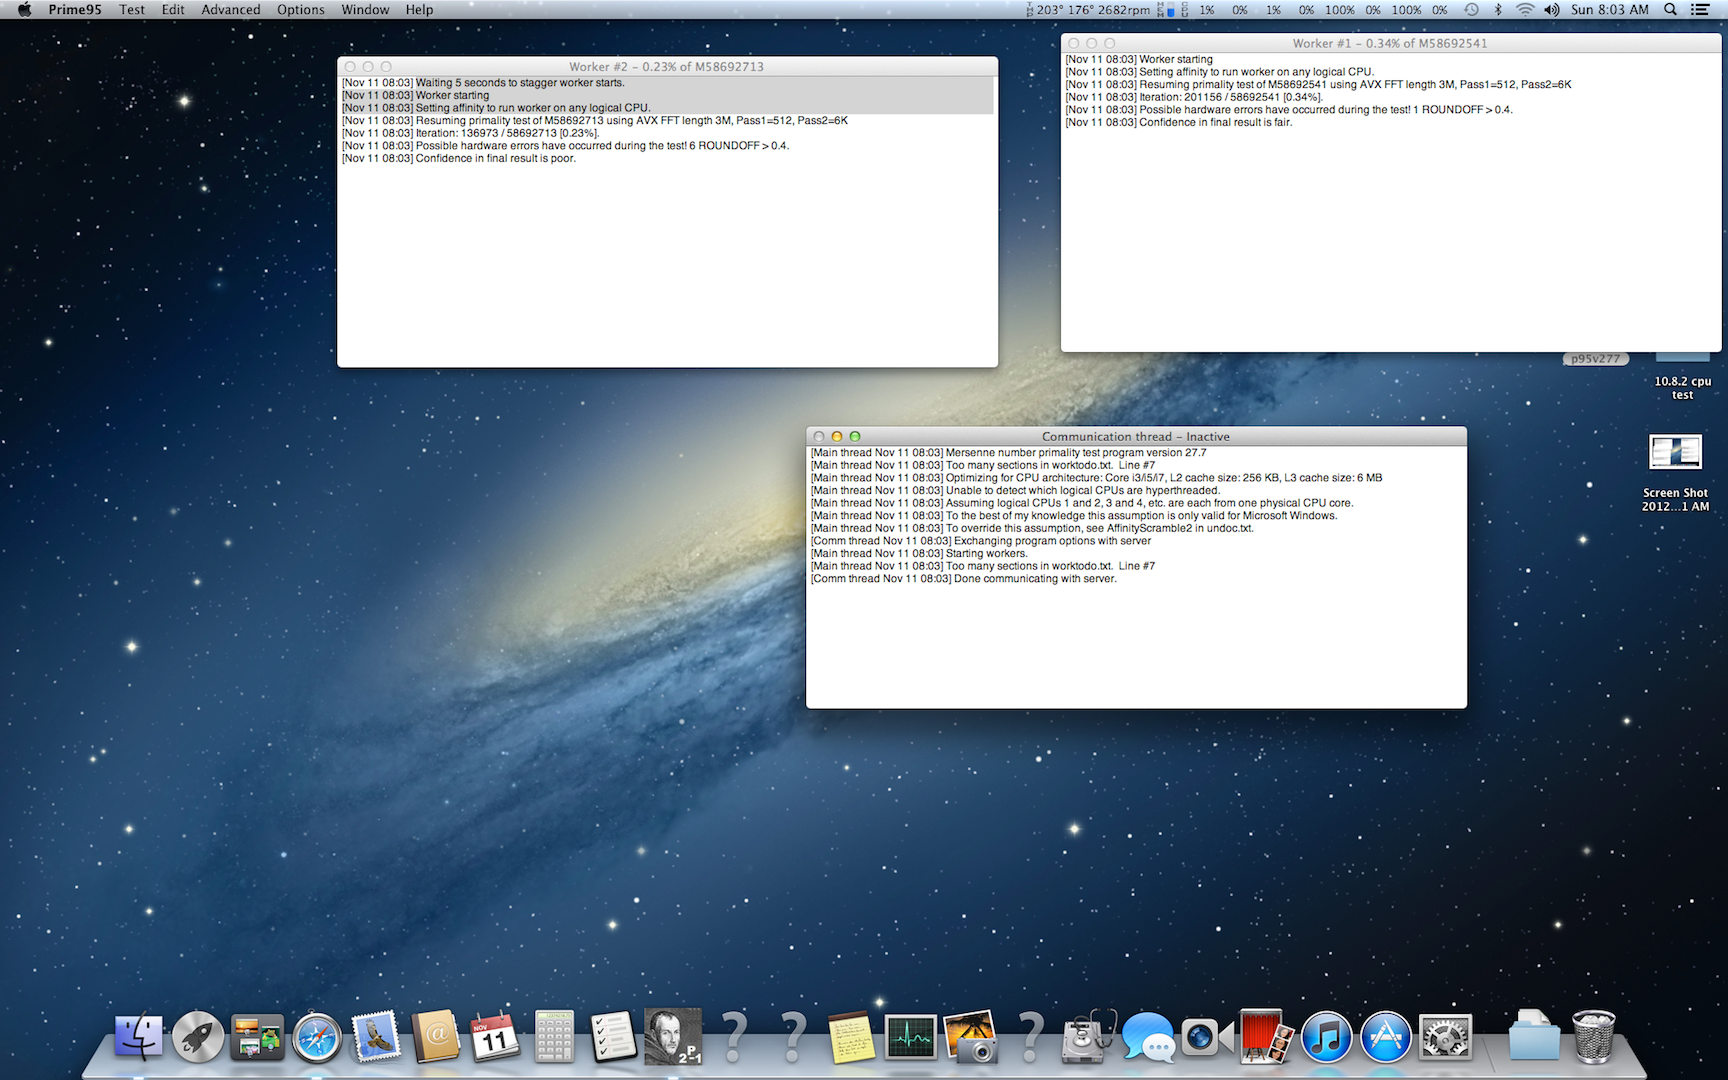Launch Calculator from the Dock

point(554,1037)
